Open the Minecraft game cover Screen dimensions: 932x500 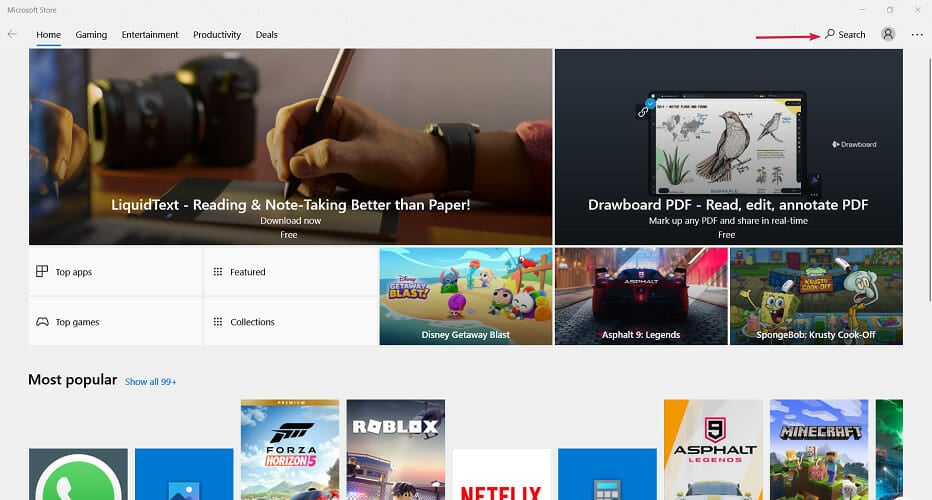(819, 449)
